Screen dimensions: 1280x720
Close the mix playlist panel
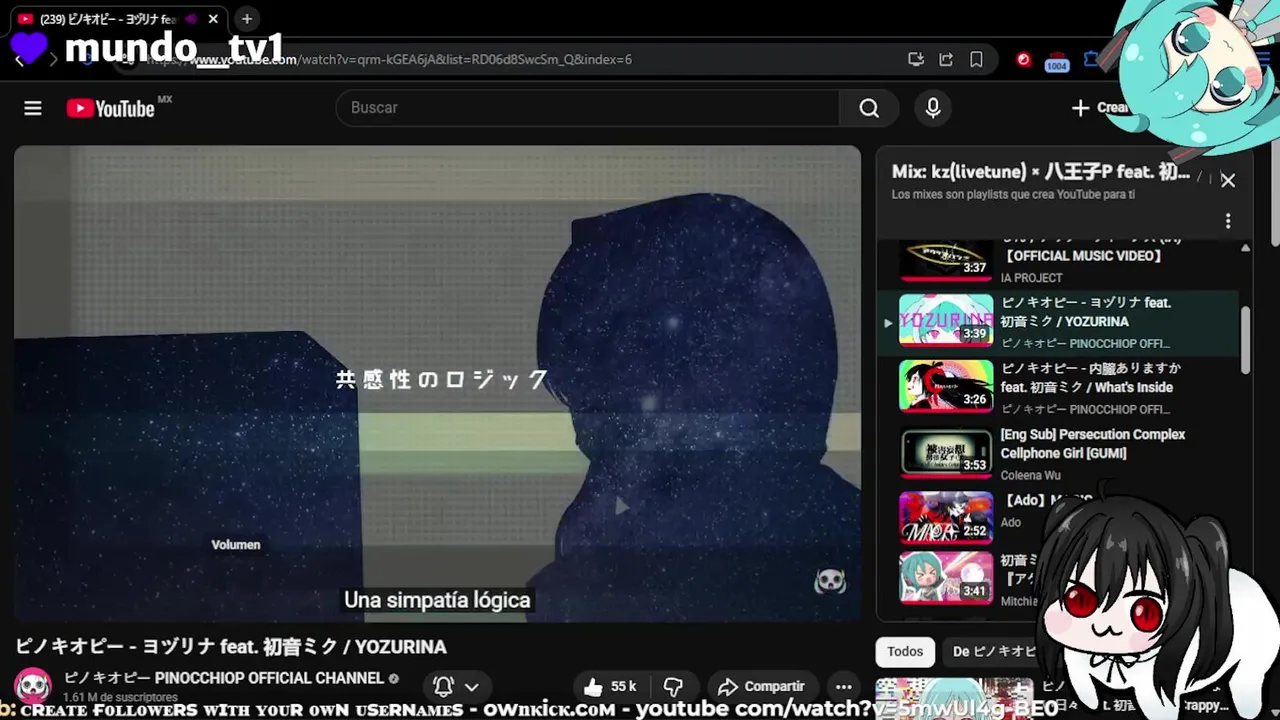(1228, 180)
